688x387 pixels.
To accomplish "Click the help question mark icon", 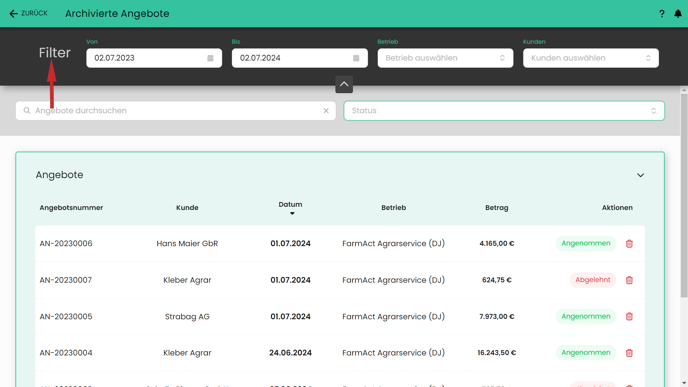I will point(662,14).
